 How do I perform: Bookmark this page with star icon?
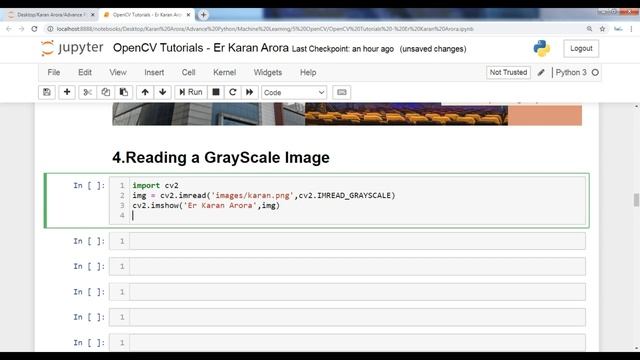tap(602, 29)
